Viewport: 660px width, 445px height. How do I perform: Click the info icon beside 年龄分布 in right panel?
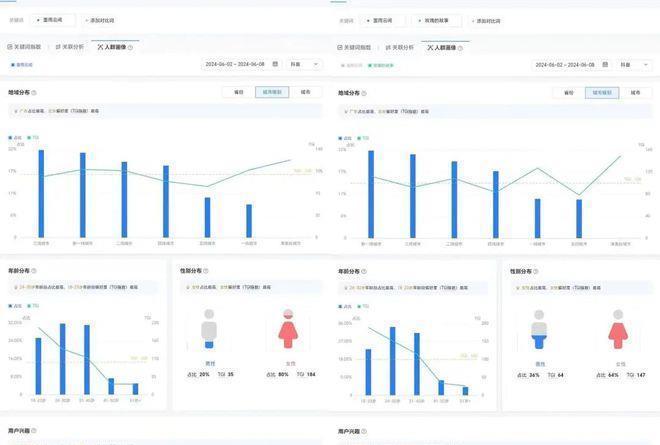coord(365,270)
